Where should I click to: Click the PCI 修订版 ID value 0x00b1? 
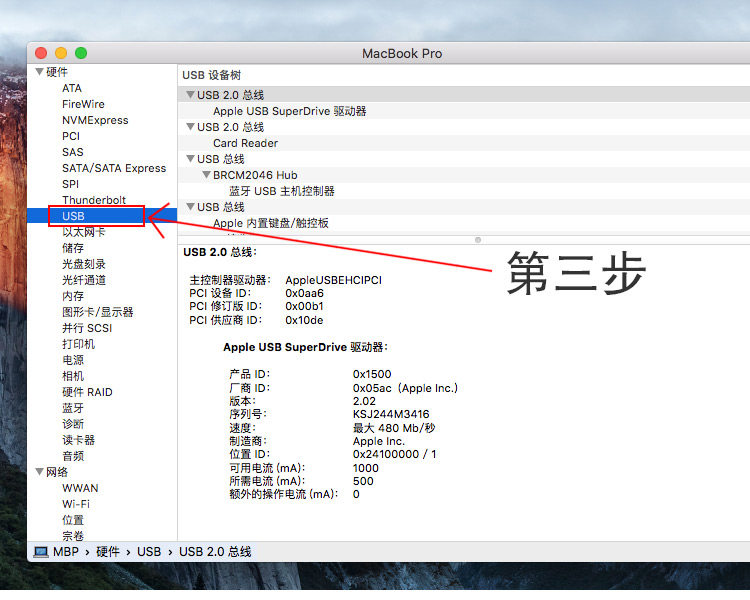[304, 306]
